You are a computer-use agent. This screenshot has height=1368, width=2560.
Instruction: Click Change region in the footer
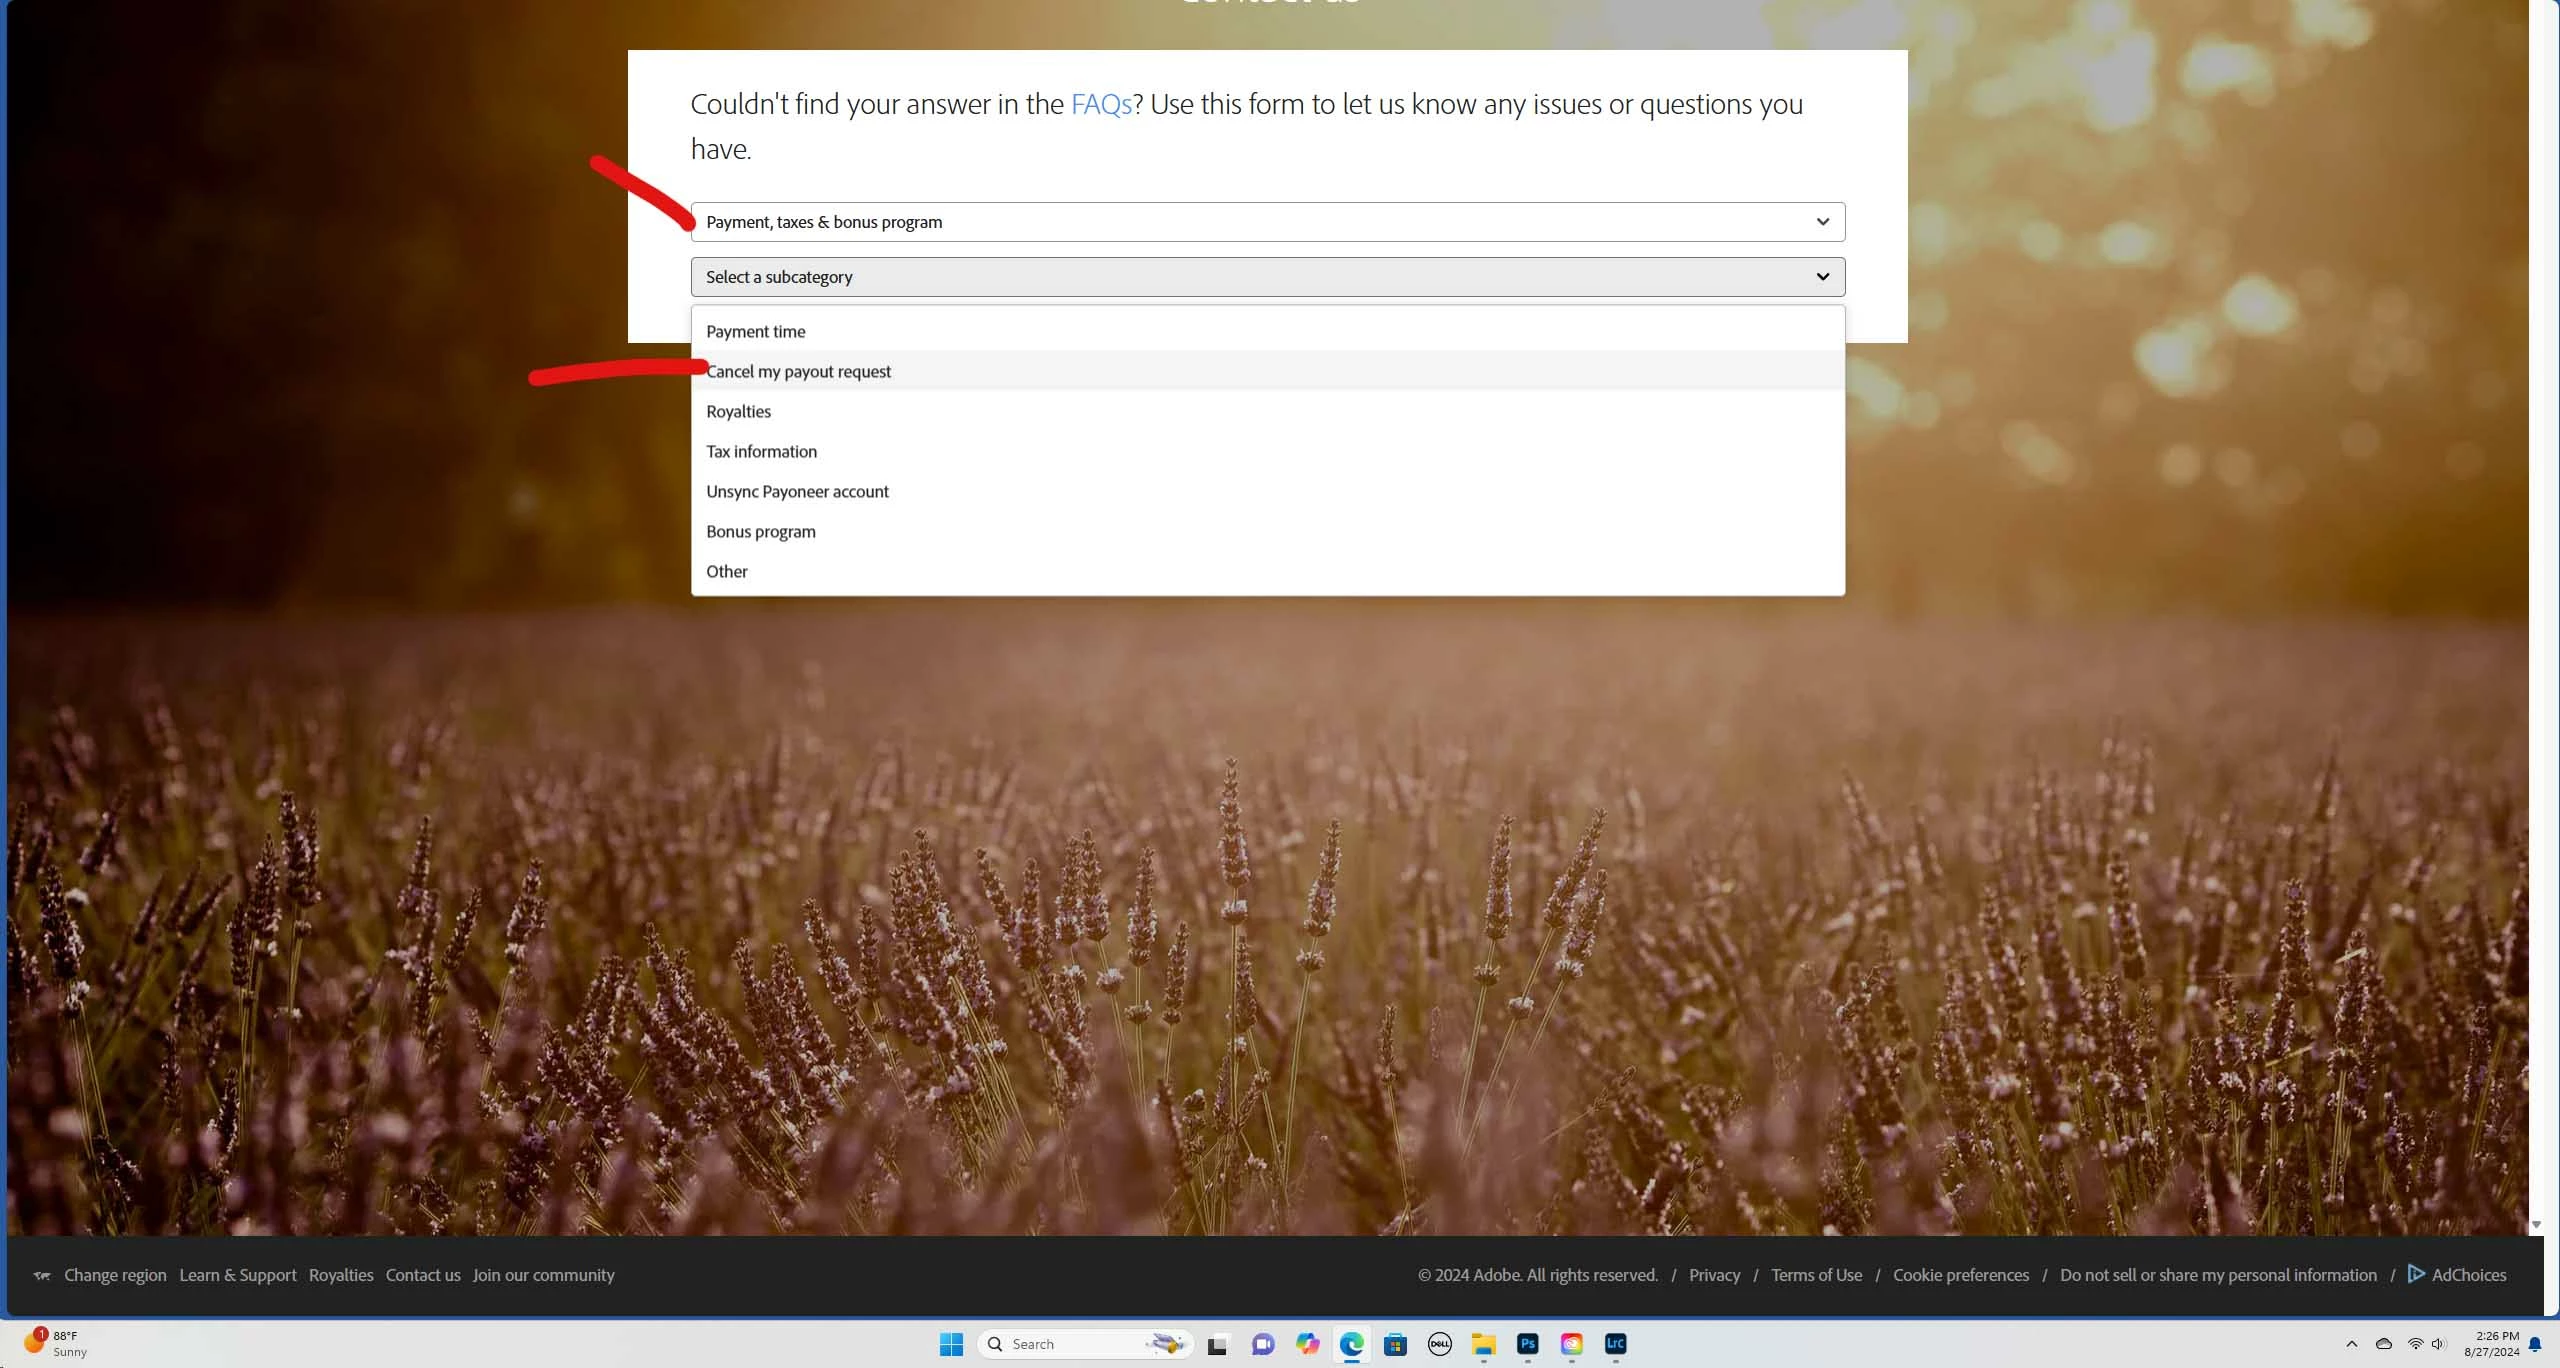[115, 1275]
